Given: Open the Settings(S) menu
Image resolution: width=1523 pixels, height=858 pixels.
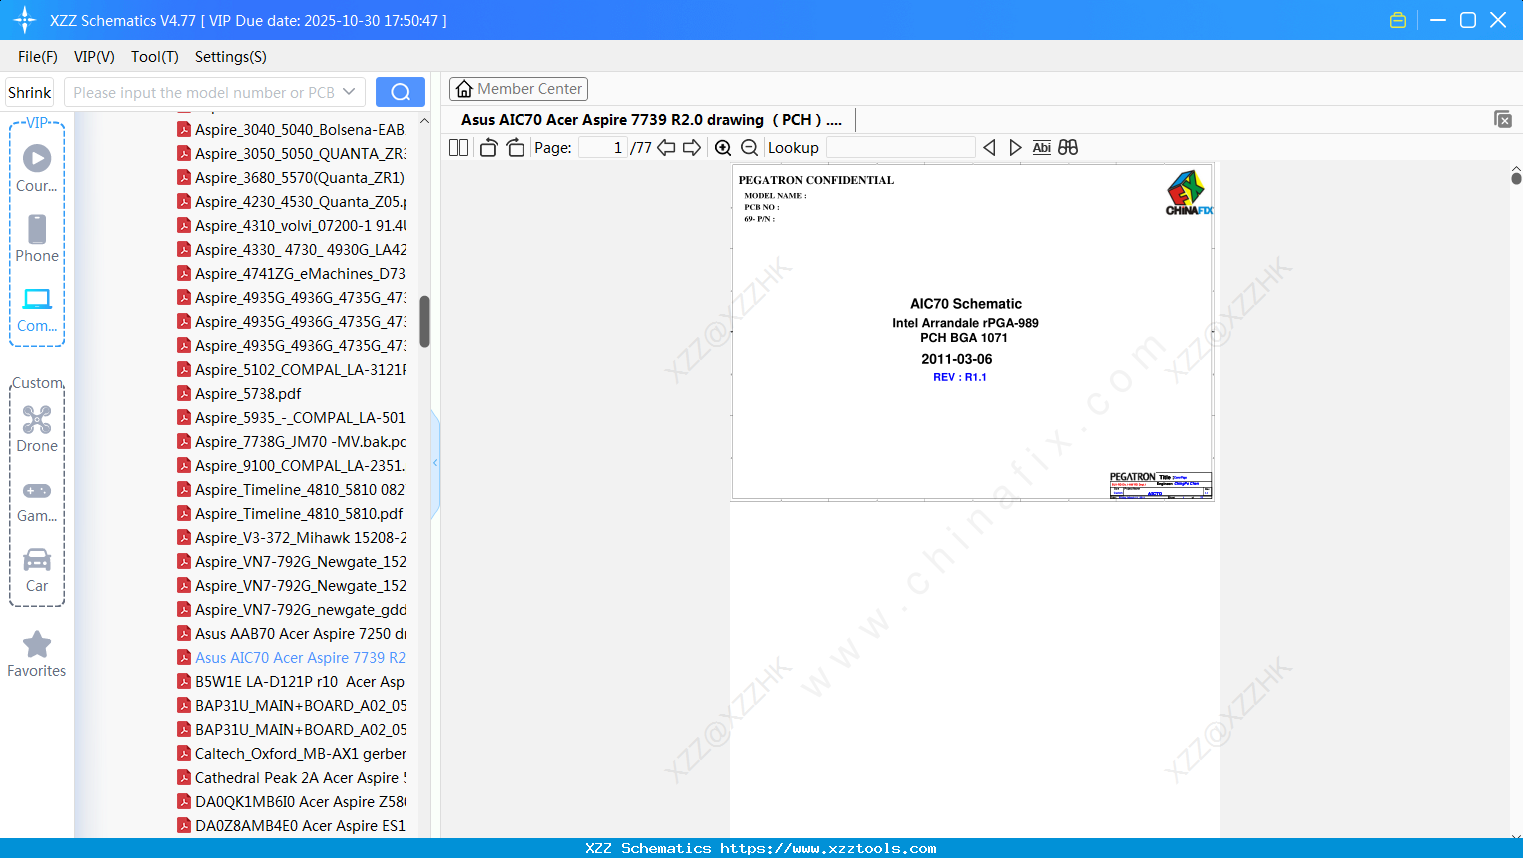Looking at the screenshot, I should point(231,57).
